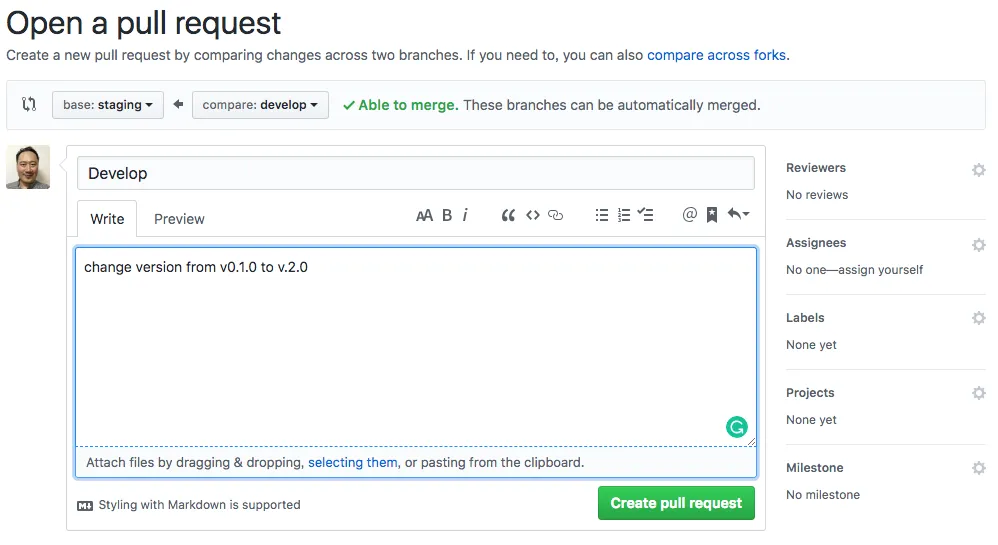This screenshot has height=545, width=998.
Task: Add a bulleted list
Action: (602, 215)
